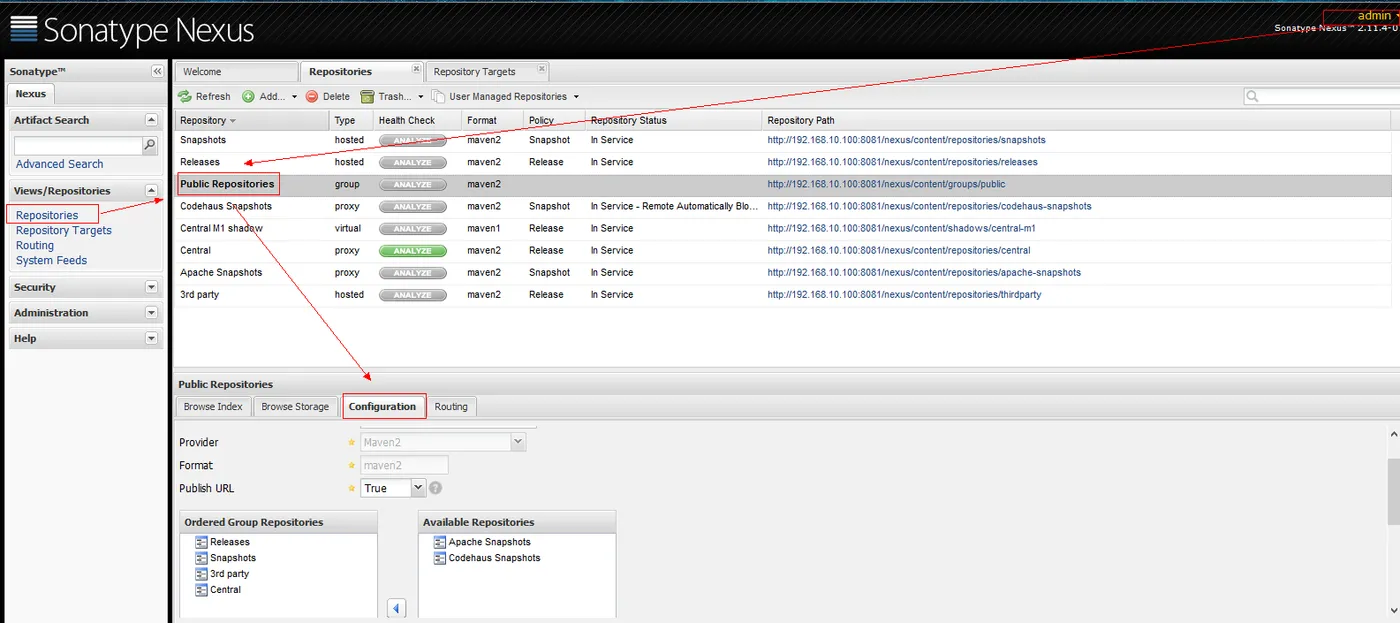Sort by the Repository column header
This screenshot has width=1400, height=623.
(252, 120)
